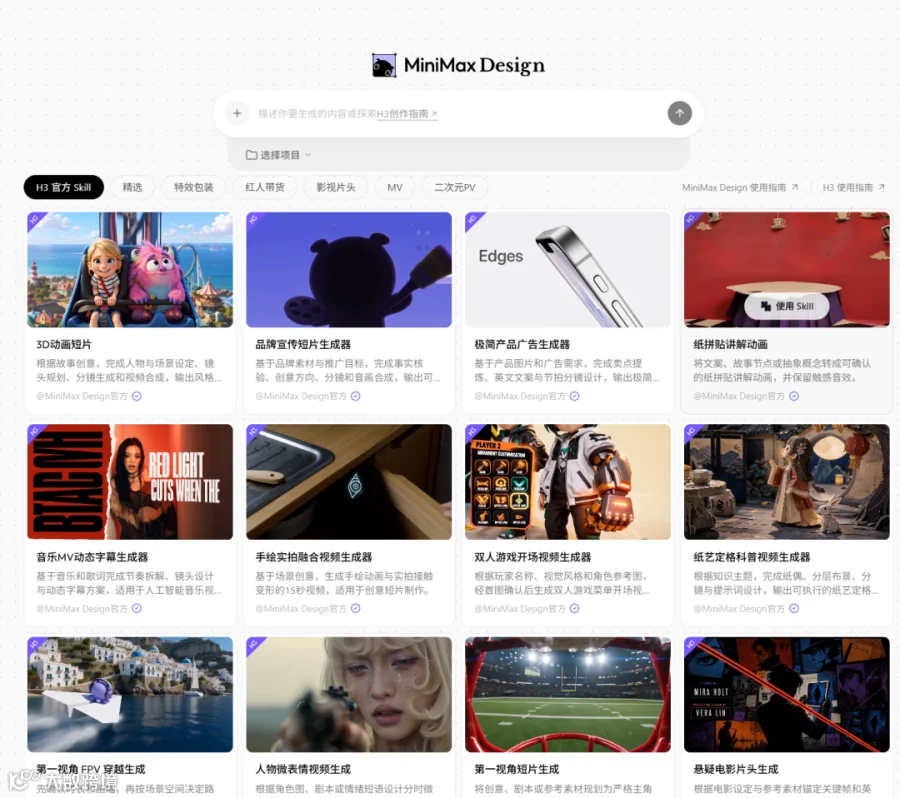Click the round upload arrow send button
This screenshot has width=900, height=798.
click(680, 113)
